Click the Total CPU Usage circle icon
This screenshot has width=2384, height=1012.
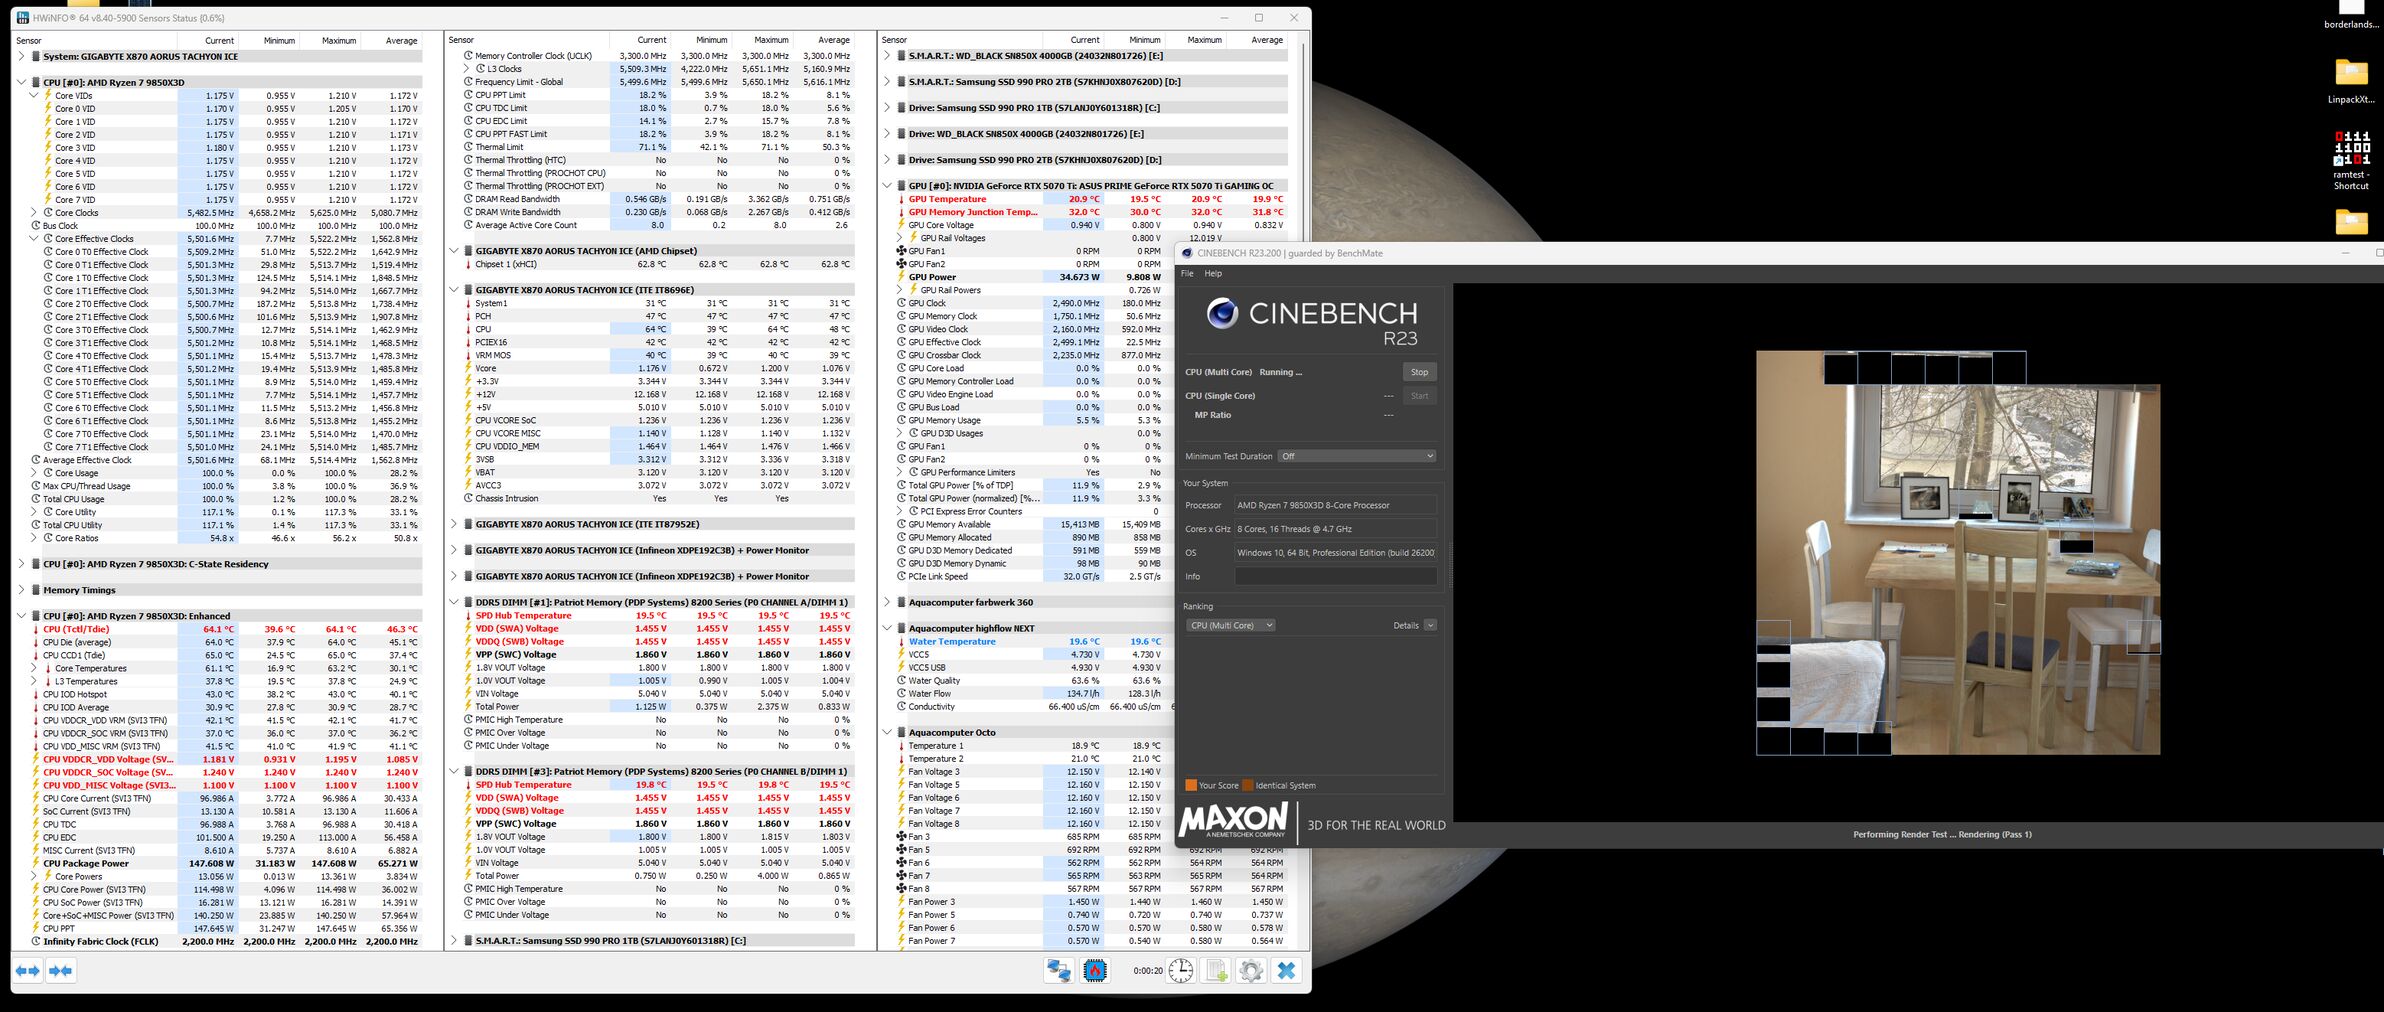tap(35, 499)
